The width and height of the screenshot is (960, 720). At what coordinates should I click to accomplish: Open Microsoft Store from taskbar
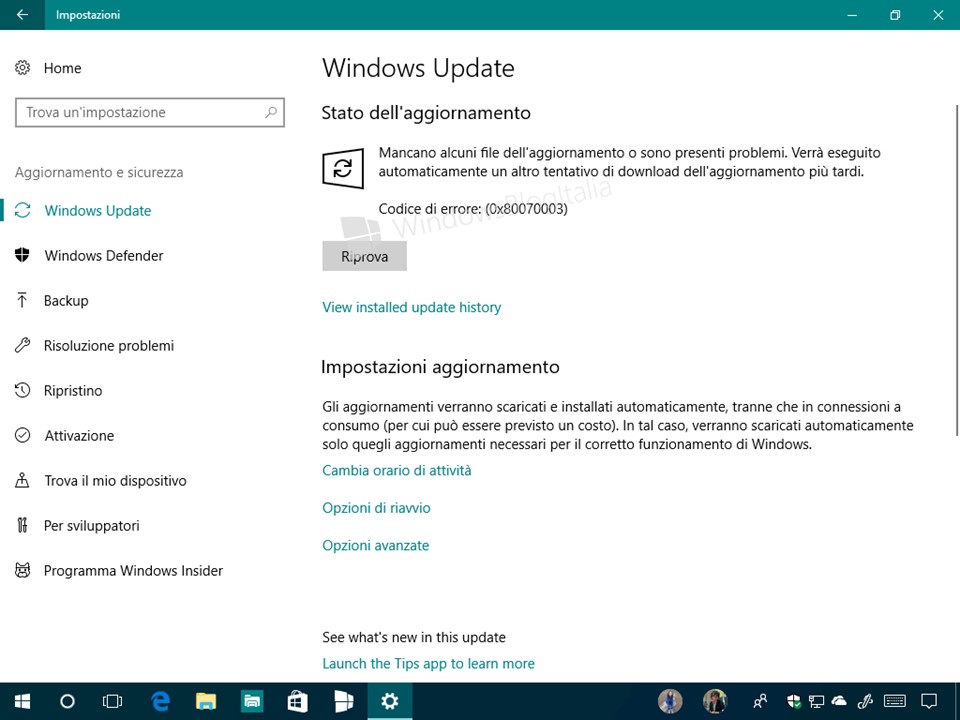pyautogui.click(x=298, y=701)
